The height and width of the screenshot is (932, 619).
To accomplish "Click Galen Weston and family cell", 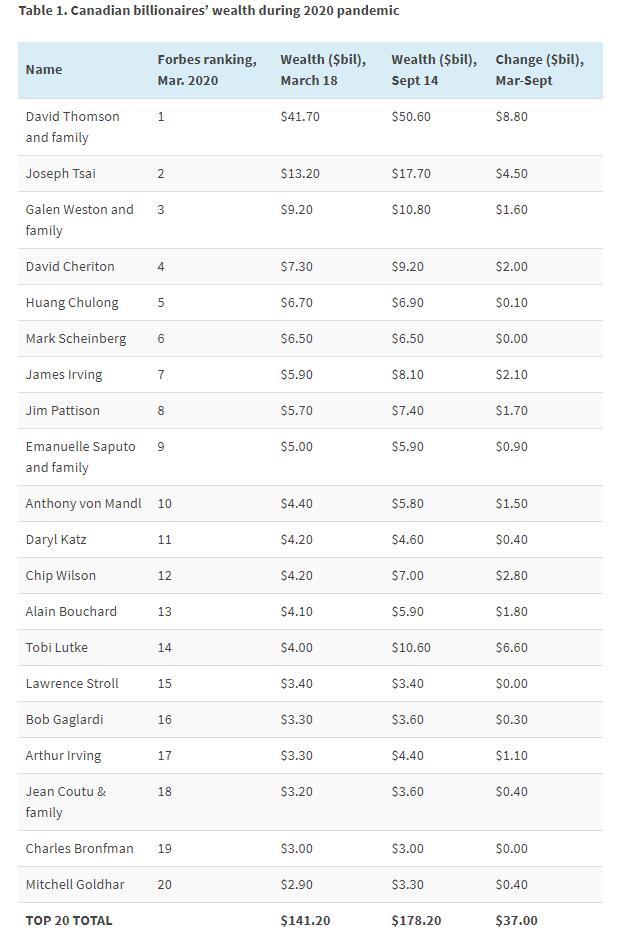I will [x=79, y=220].
